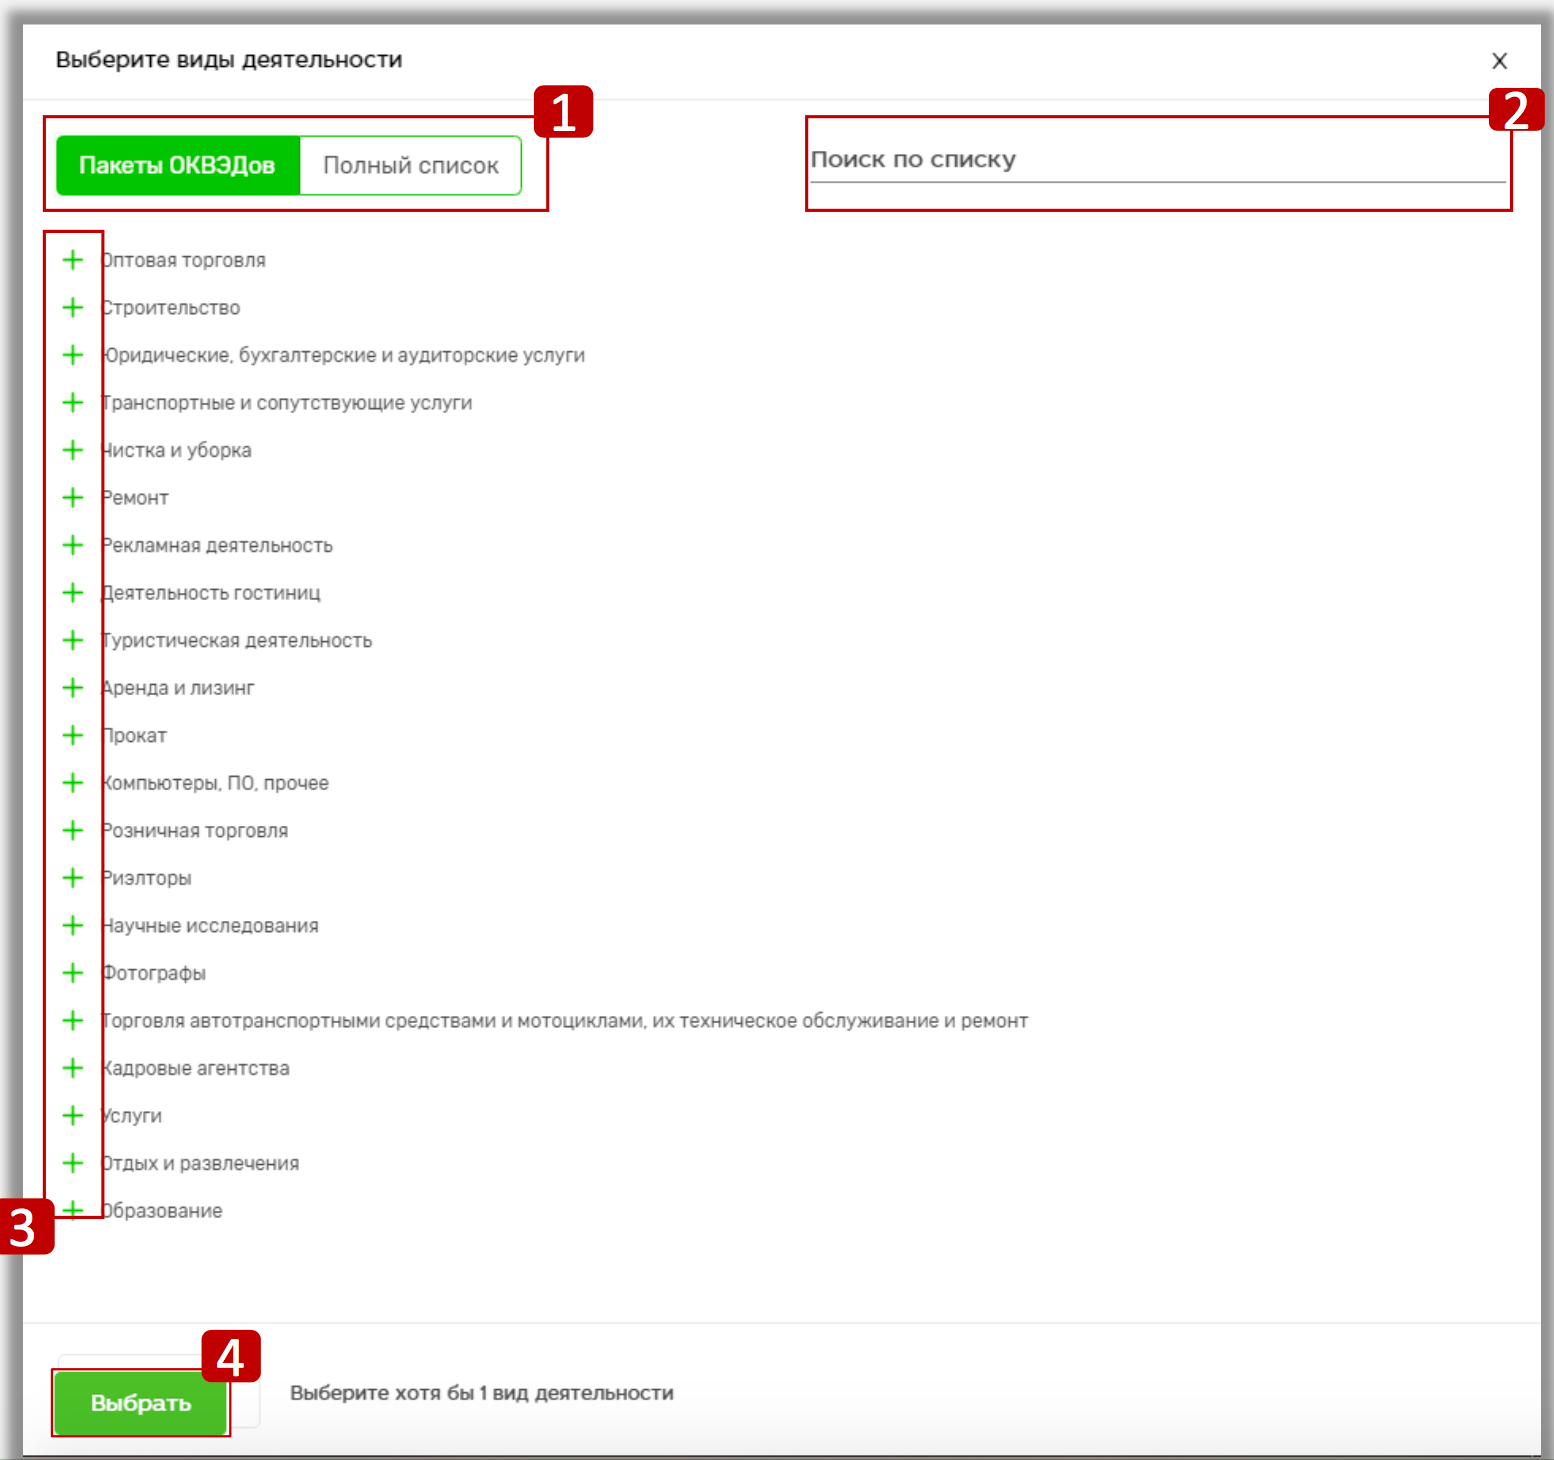Add the Строительство package with its plus icon
Viewport: 1554px width, 1460px height.
click(73, 308)
